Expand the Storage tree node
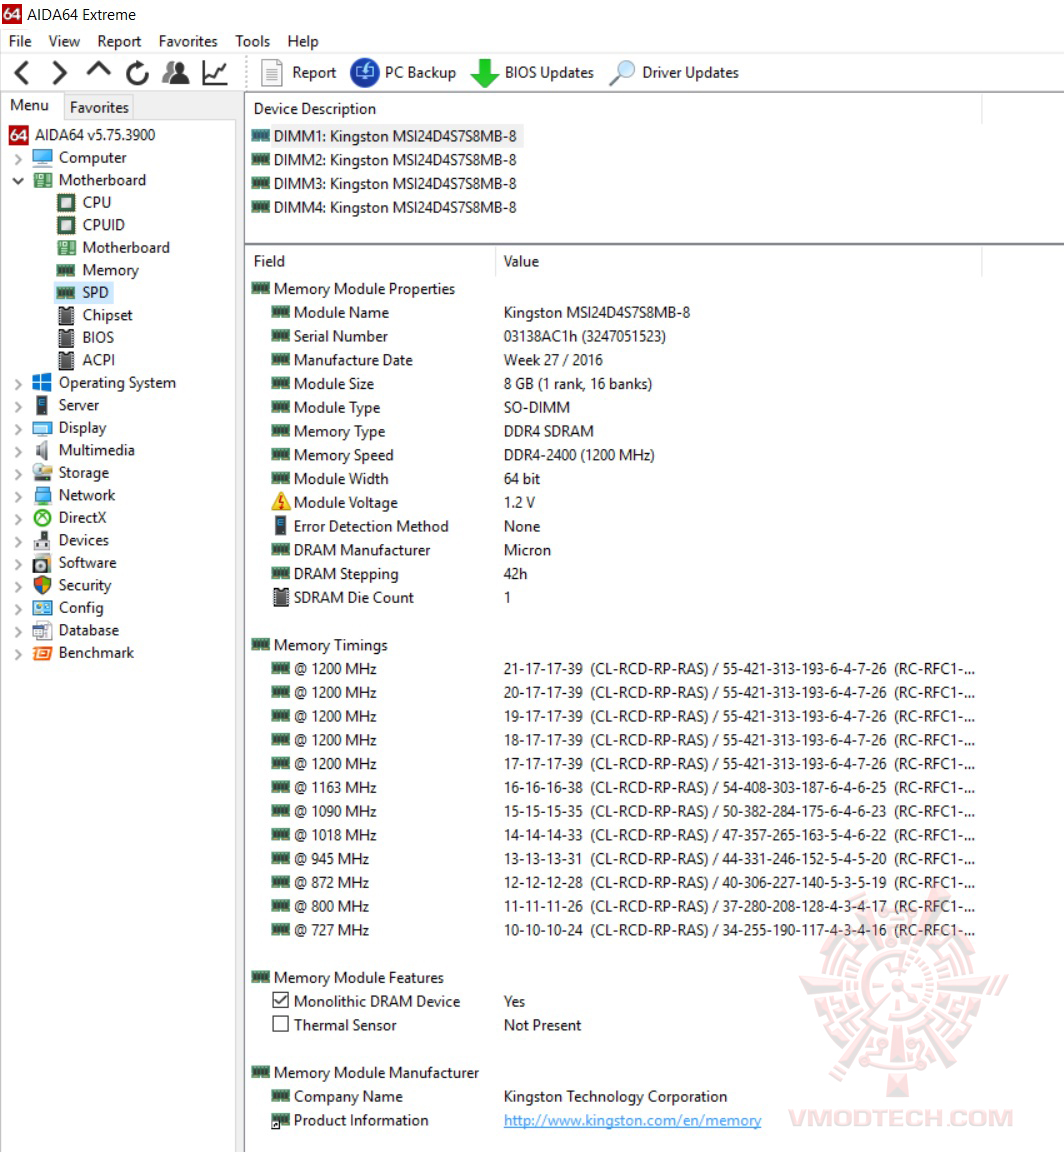Screen dimensions: 1064x1152 [17, 472]
